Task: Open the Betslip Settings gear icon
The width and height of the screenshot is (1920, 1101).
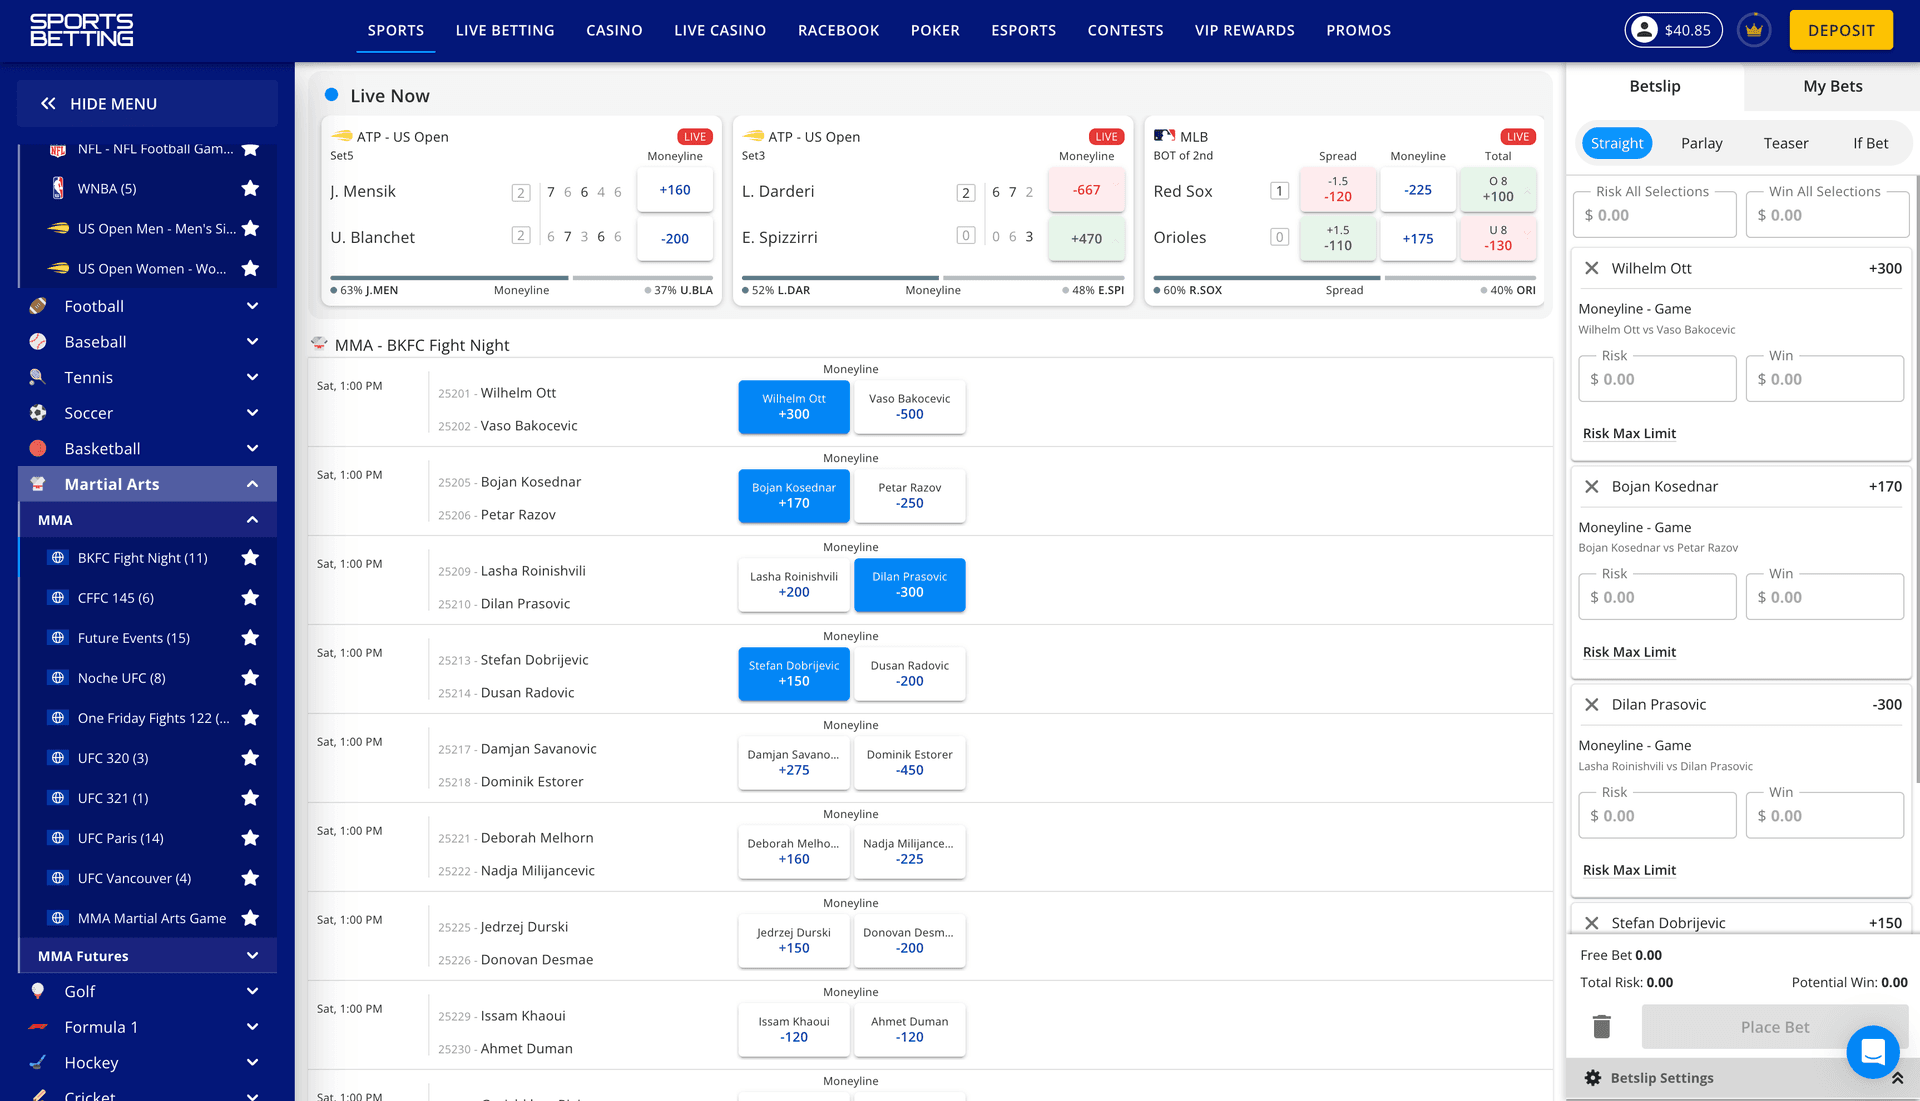Action: pyautogui.click(x=1592, y=1077)
